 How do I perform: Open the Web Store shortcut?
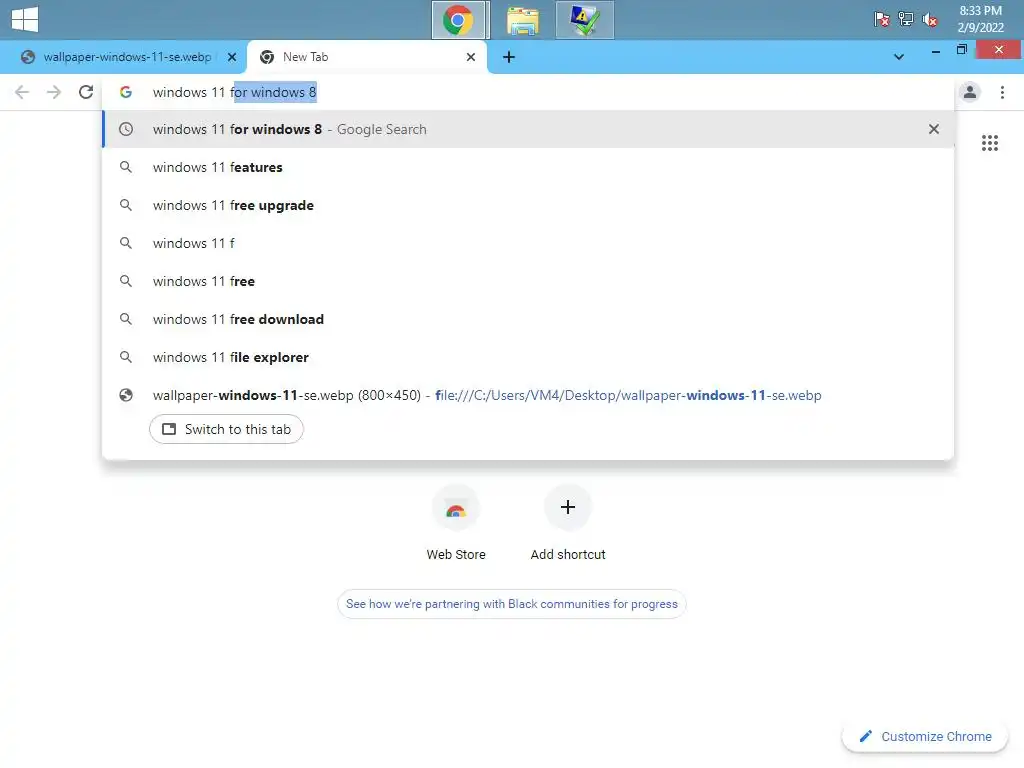tap(456, 524)
